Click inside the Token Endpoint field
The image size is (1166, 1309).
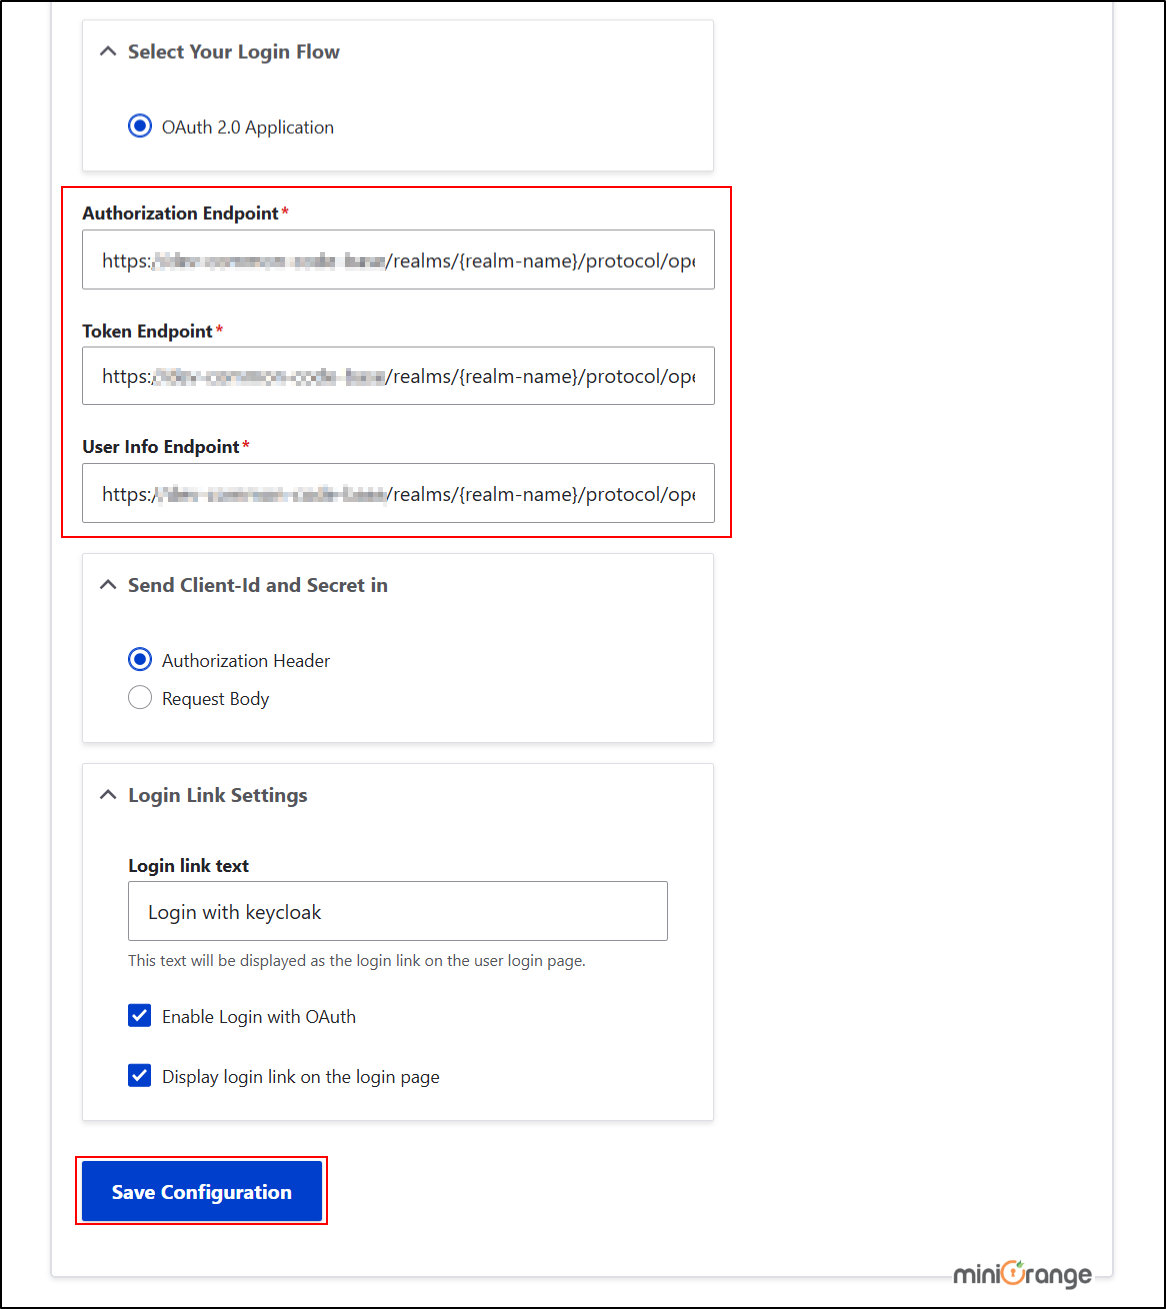[x=398, y=376]
